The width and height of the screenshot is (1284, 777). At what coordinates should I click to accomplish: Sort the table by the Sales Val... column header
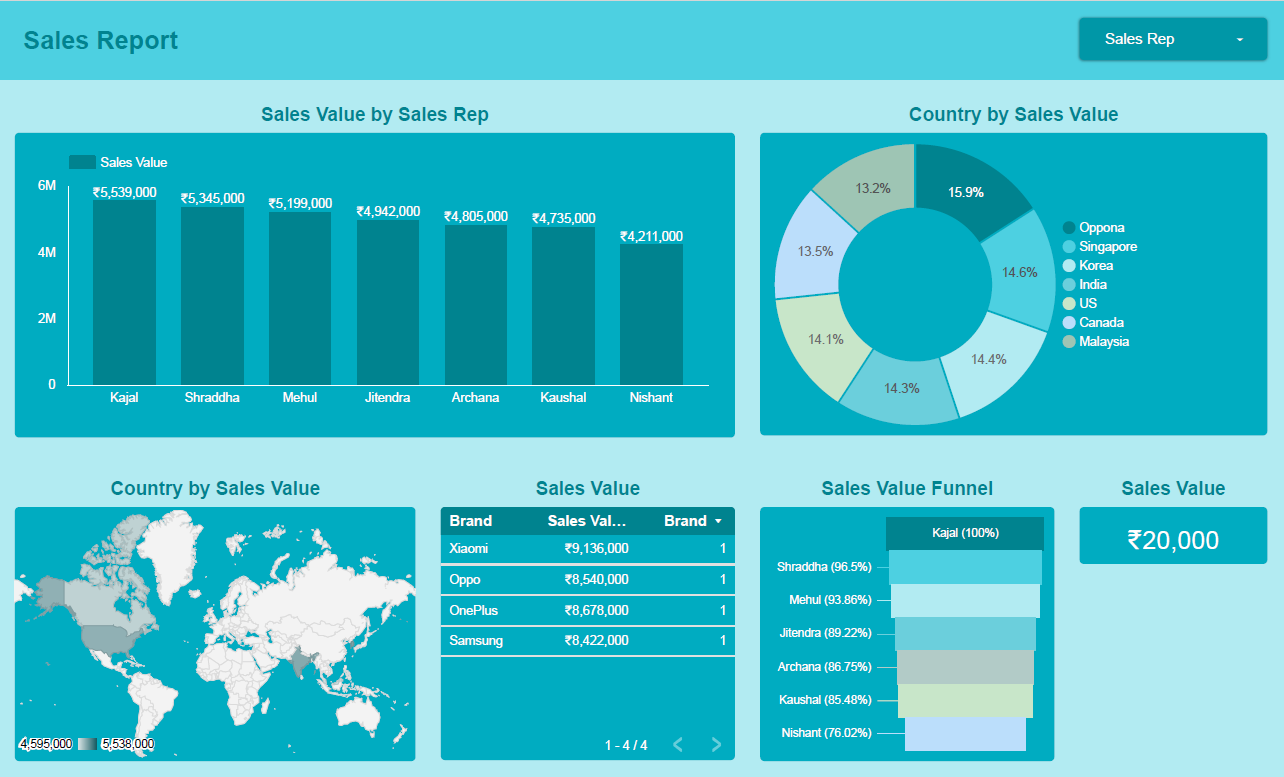tap(588, 521)
